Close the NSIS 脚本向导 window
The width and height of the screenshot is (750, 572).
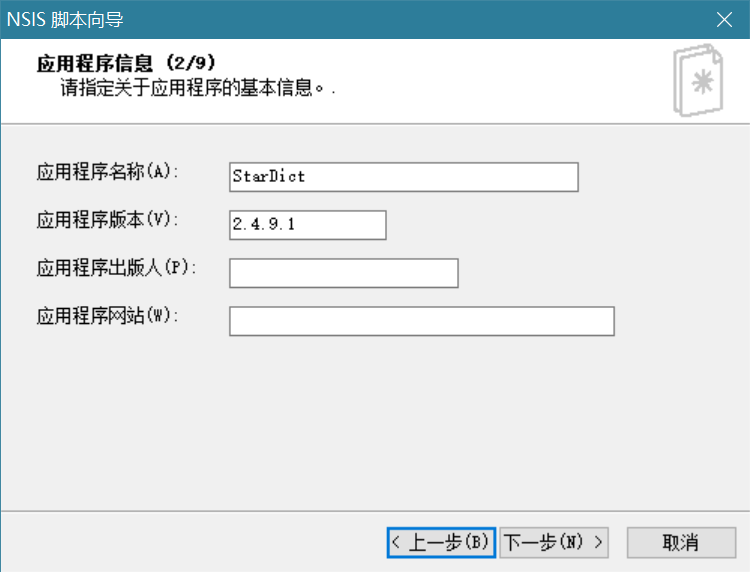(x=725, y=19)
